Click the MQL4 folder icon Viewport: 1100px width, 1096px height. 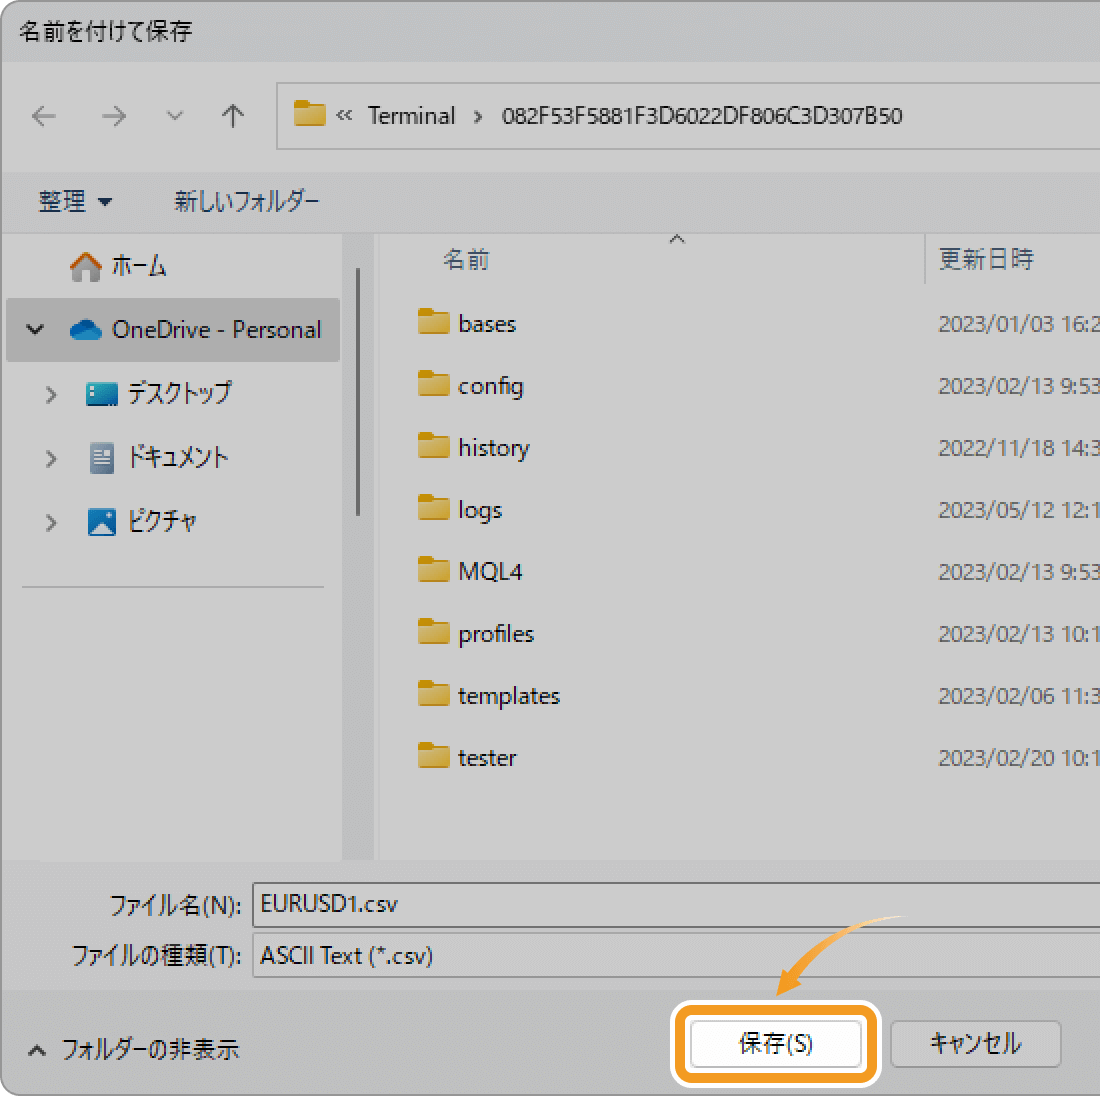pyautogui.click(x=434, y=570)
